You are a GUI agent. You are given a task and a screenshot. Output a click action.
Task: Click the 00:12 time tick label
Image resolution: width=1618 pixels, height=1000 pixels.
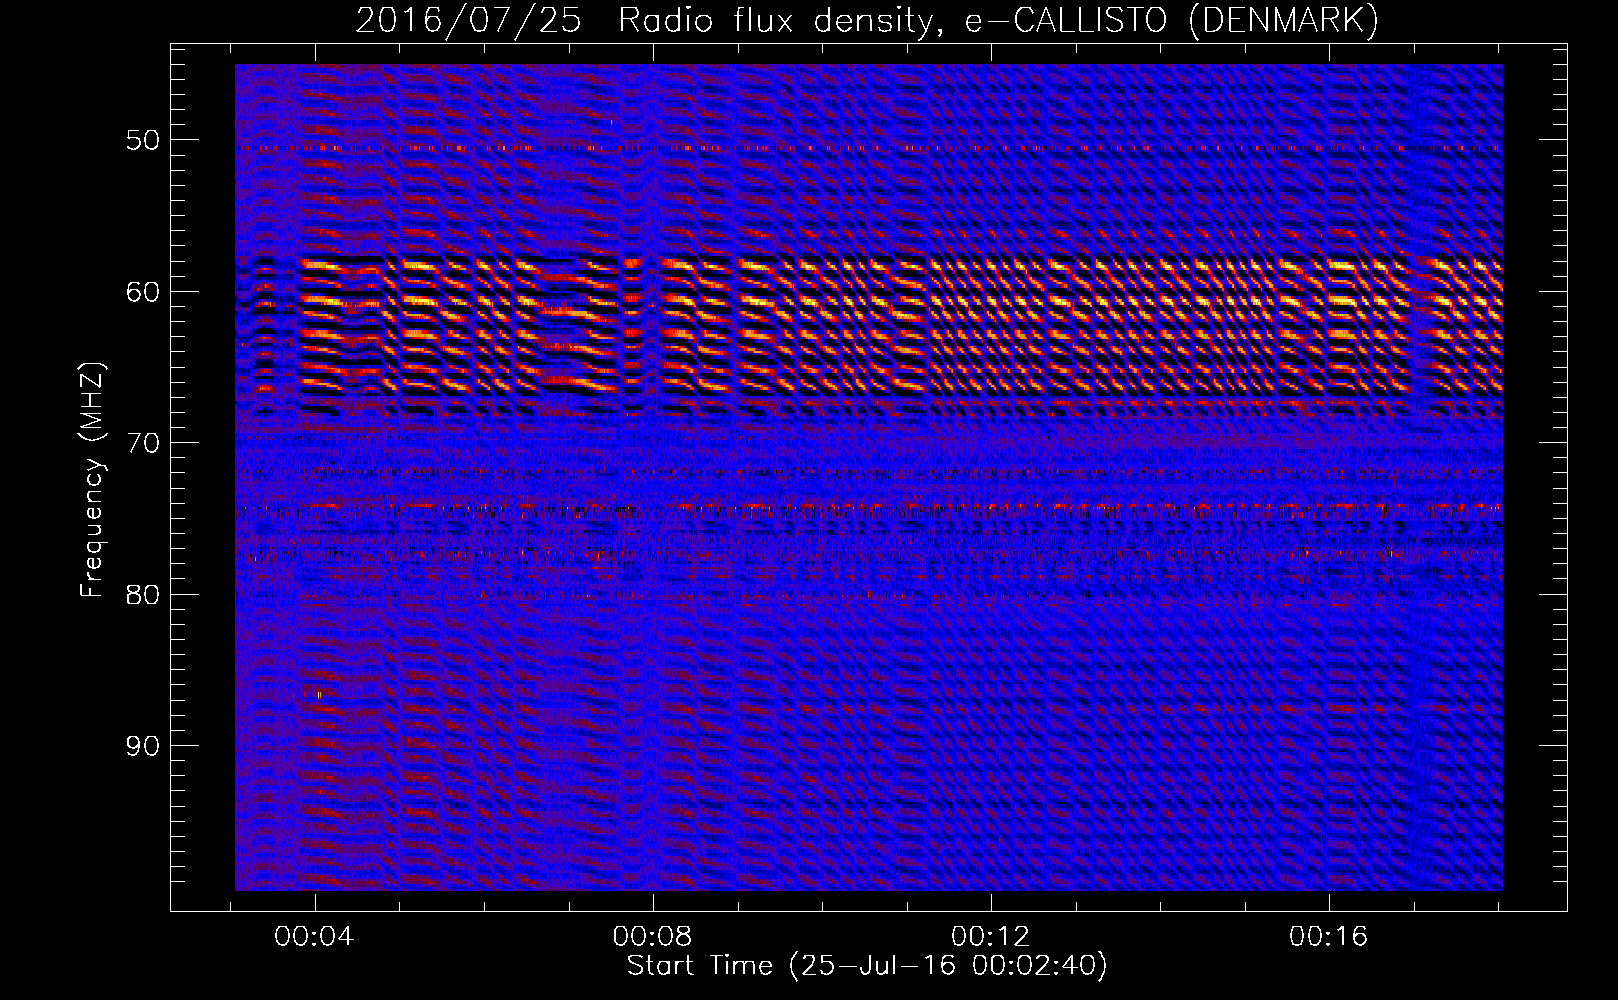(990, 937)
